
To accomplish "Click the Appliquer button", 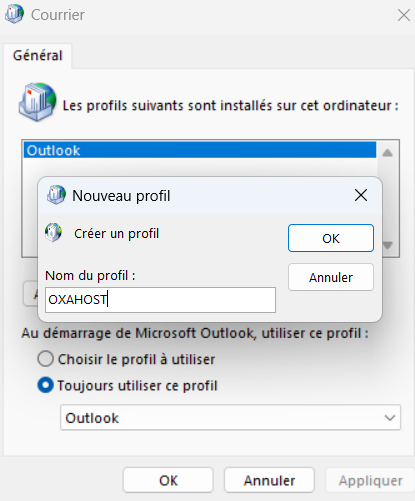I will 370,480.
